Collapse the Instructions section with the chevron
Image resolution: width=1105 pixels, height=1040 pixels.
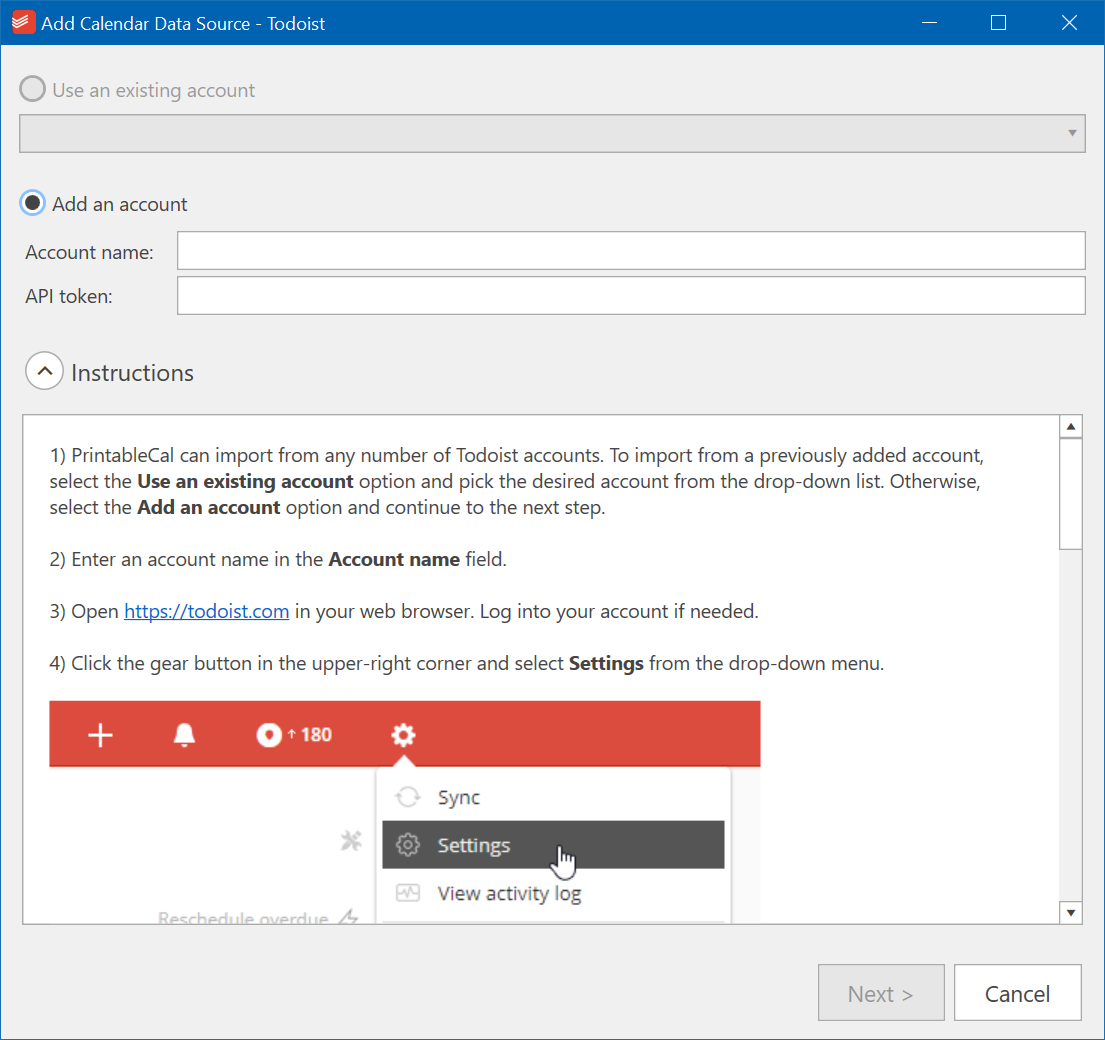point(44,371)
